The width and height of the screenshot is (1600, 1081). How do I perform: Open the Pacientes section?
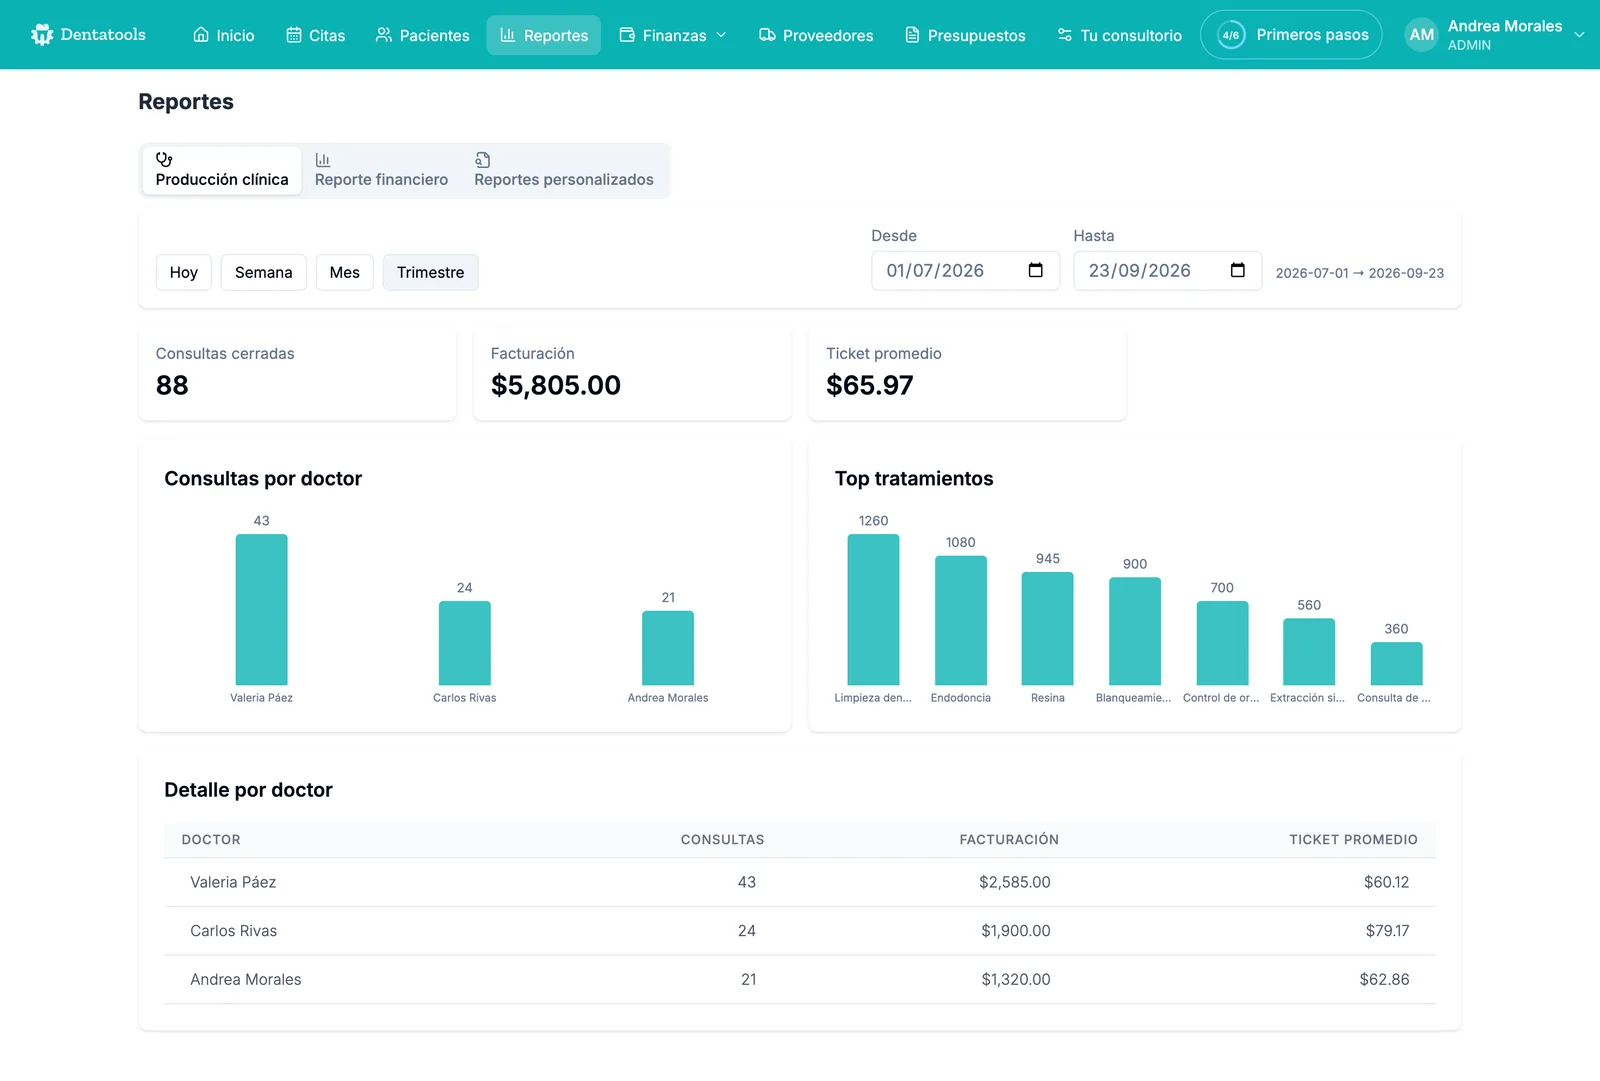(x=422, y=35)
